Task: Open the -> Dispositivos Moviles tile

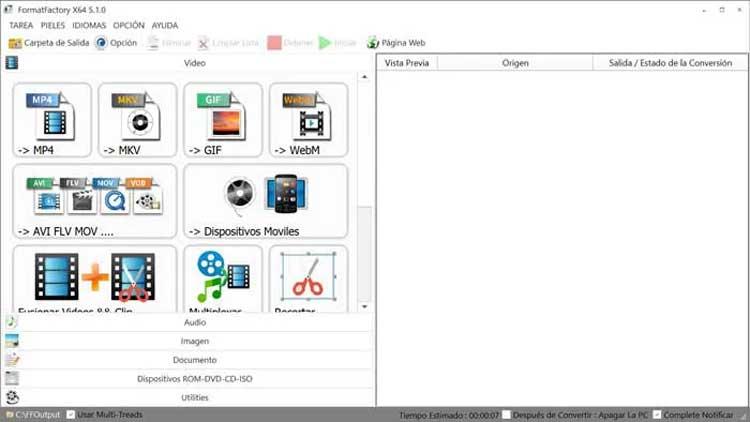Action: tap(265, 201)
